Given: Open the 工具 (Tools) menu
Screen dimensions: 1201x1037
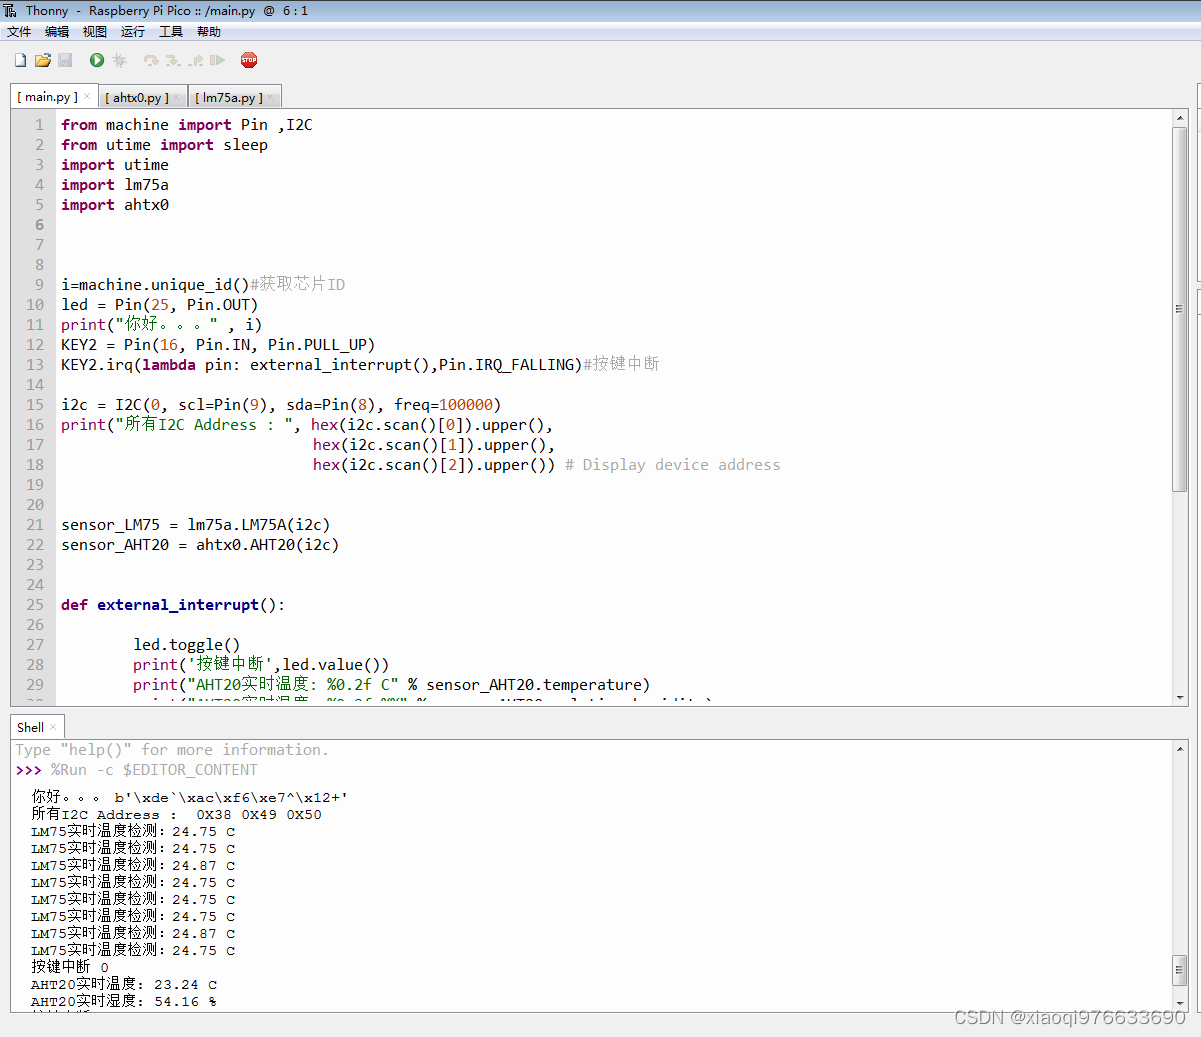Looking at the screenshot, I should coord(171,32).
